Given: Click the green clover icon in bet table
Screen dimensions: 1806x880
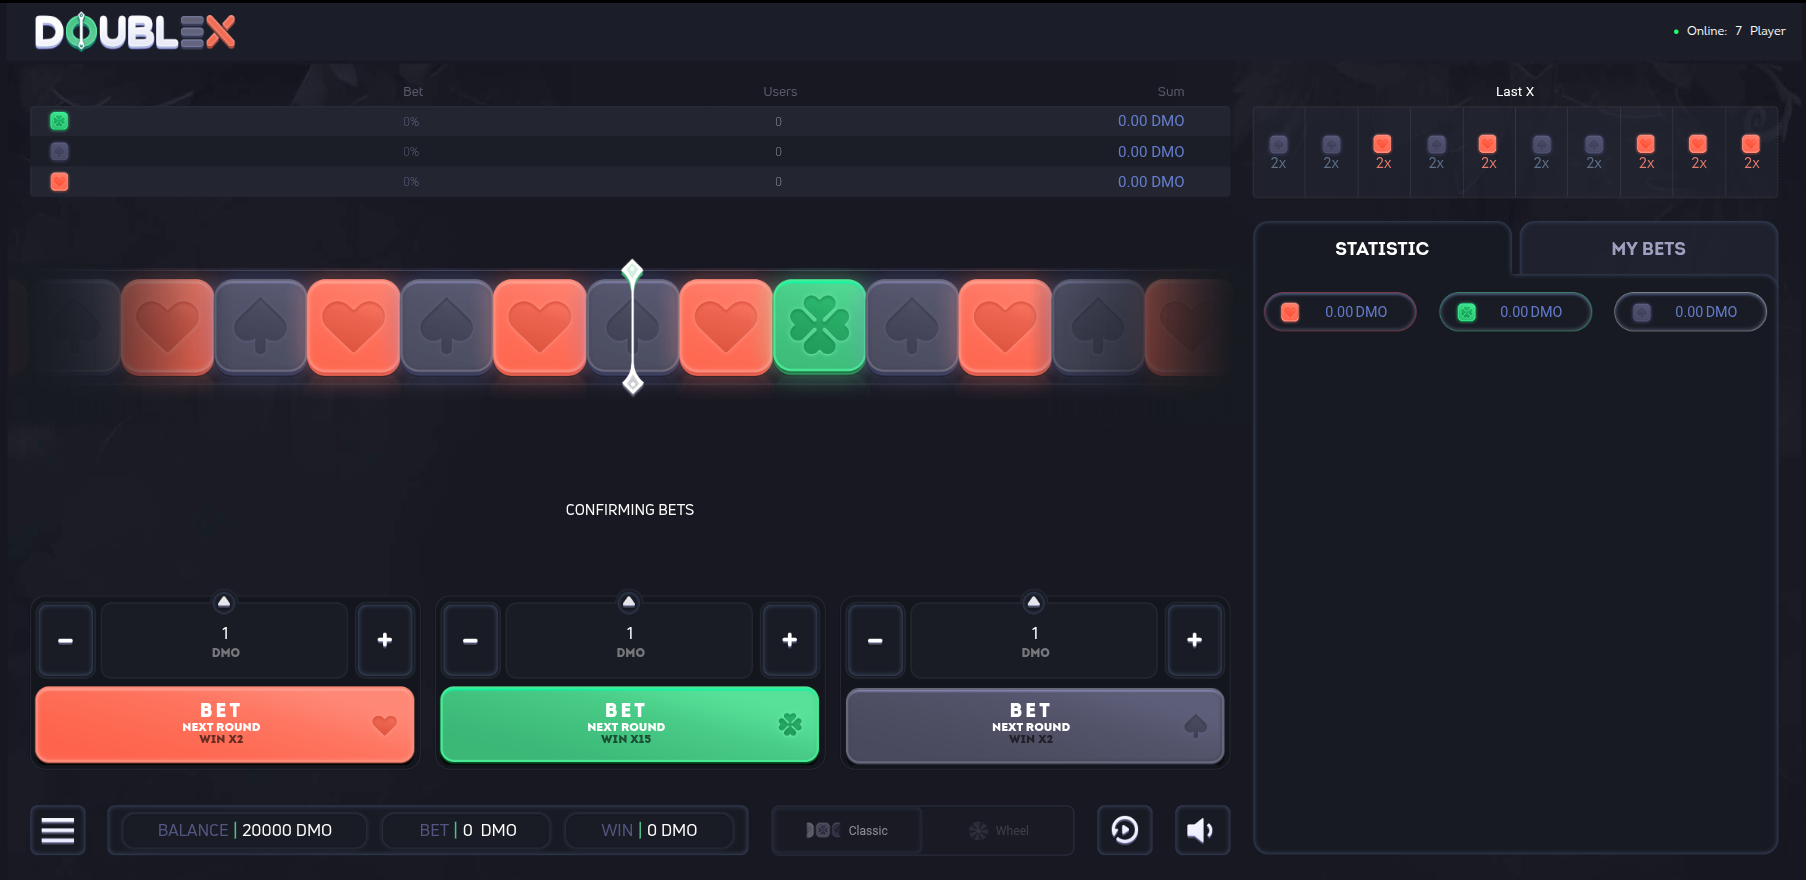Looking at the screenshot, I should (59, 121).
